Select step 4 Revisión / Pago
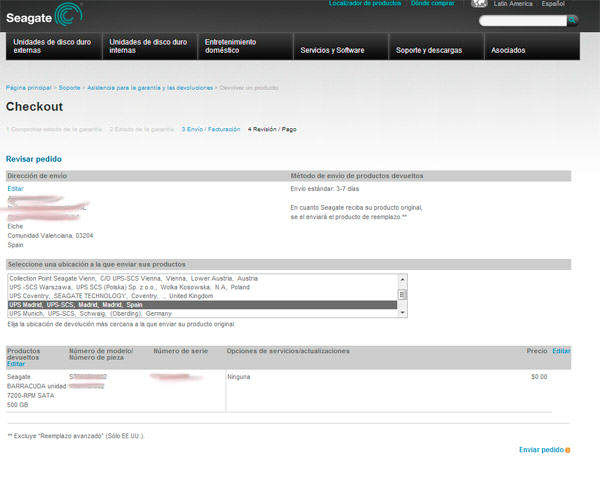Image resolution: width=600 pixels, height=478 pixels. pos(272,129)
